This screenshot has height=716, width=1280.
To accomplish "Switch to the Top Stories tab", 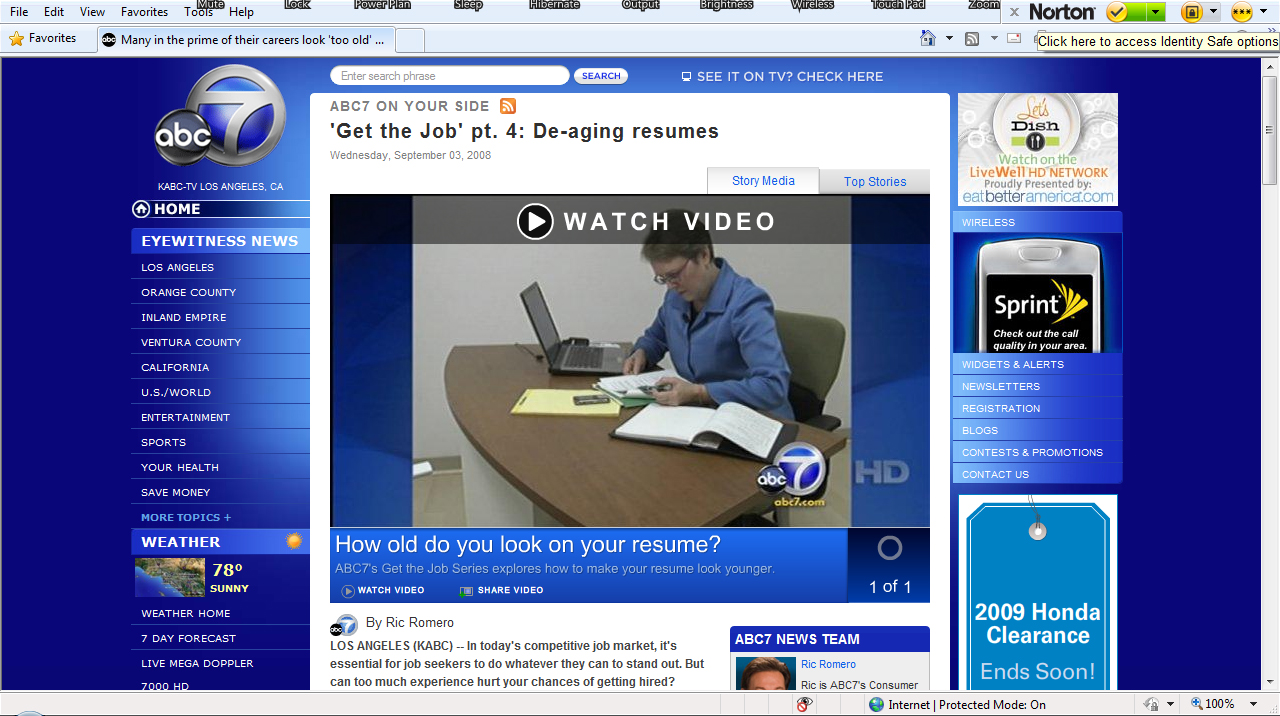I will [x=875, y=181].
